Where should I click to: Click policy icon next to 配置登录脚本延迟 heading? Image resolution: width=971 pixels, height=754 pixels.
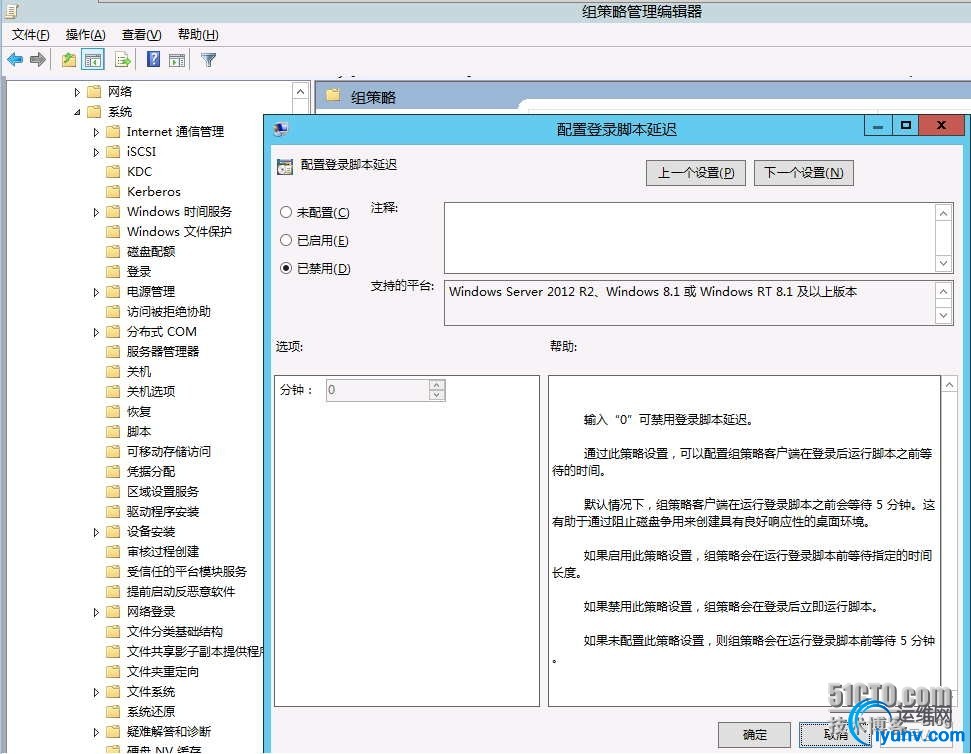click(x=285, y=166)
